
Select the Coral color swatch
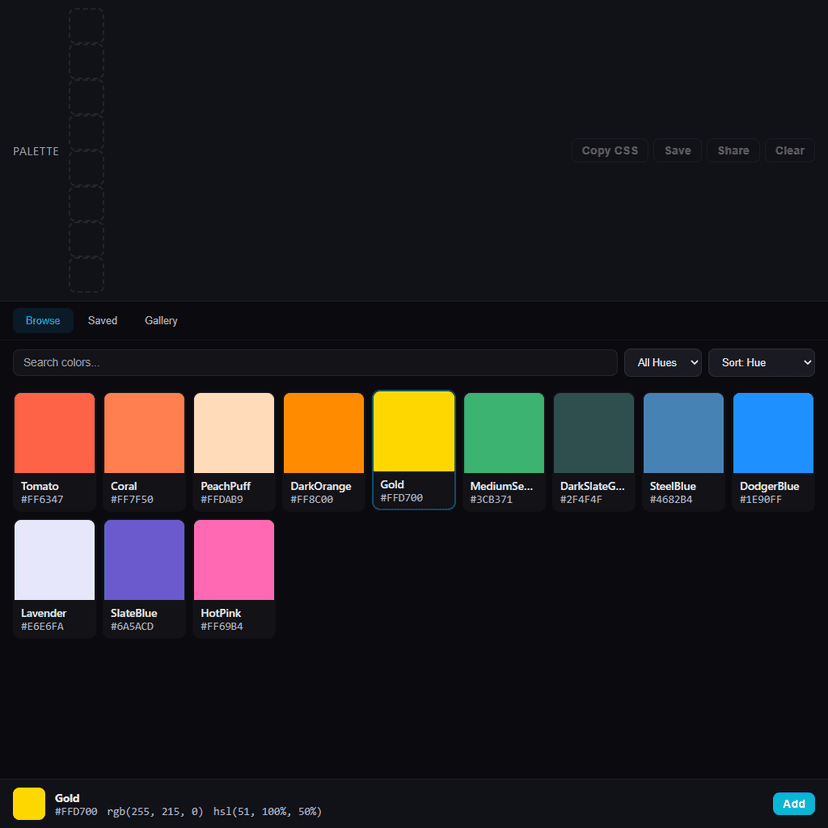(144, 432)
